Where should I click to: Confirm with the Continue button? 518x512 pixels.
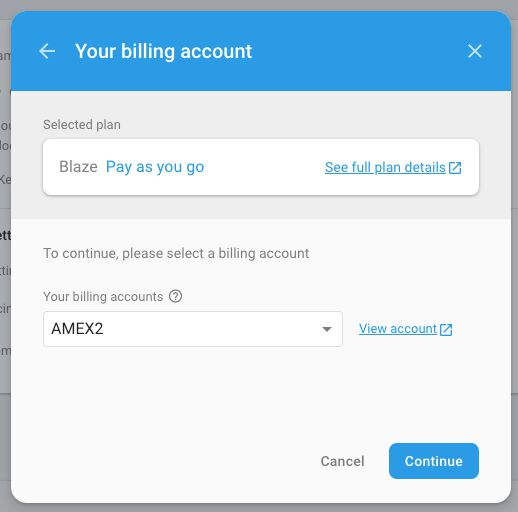tap(434, 461)
